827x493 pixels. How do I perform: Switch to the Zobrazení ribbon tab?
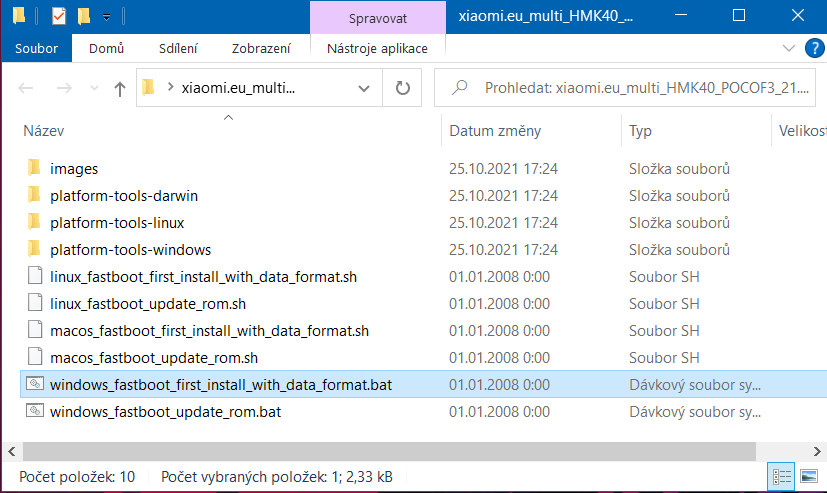tap(261, 49)
